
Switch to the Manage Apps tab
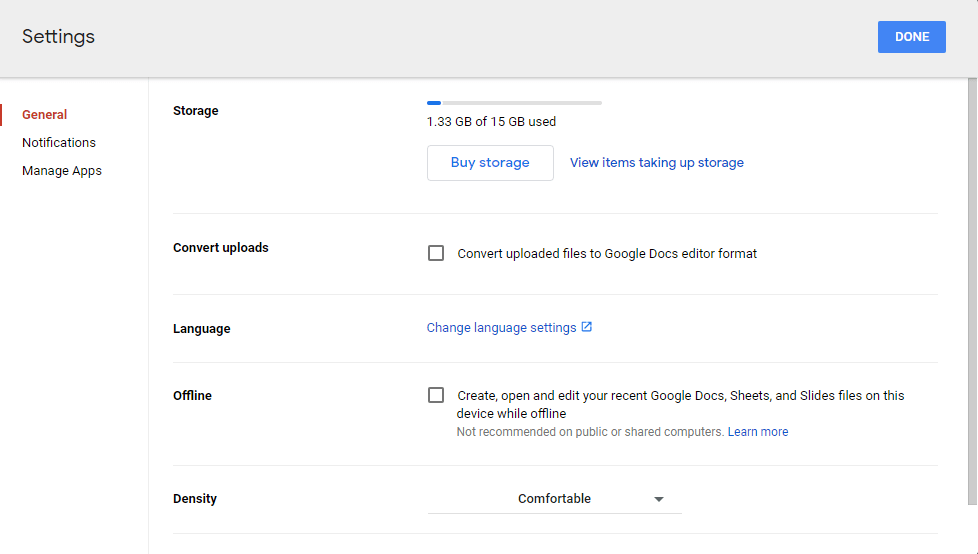pos(62,171)
